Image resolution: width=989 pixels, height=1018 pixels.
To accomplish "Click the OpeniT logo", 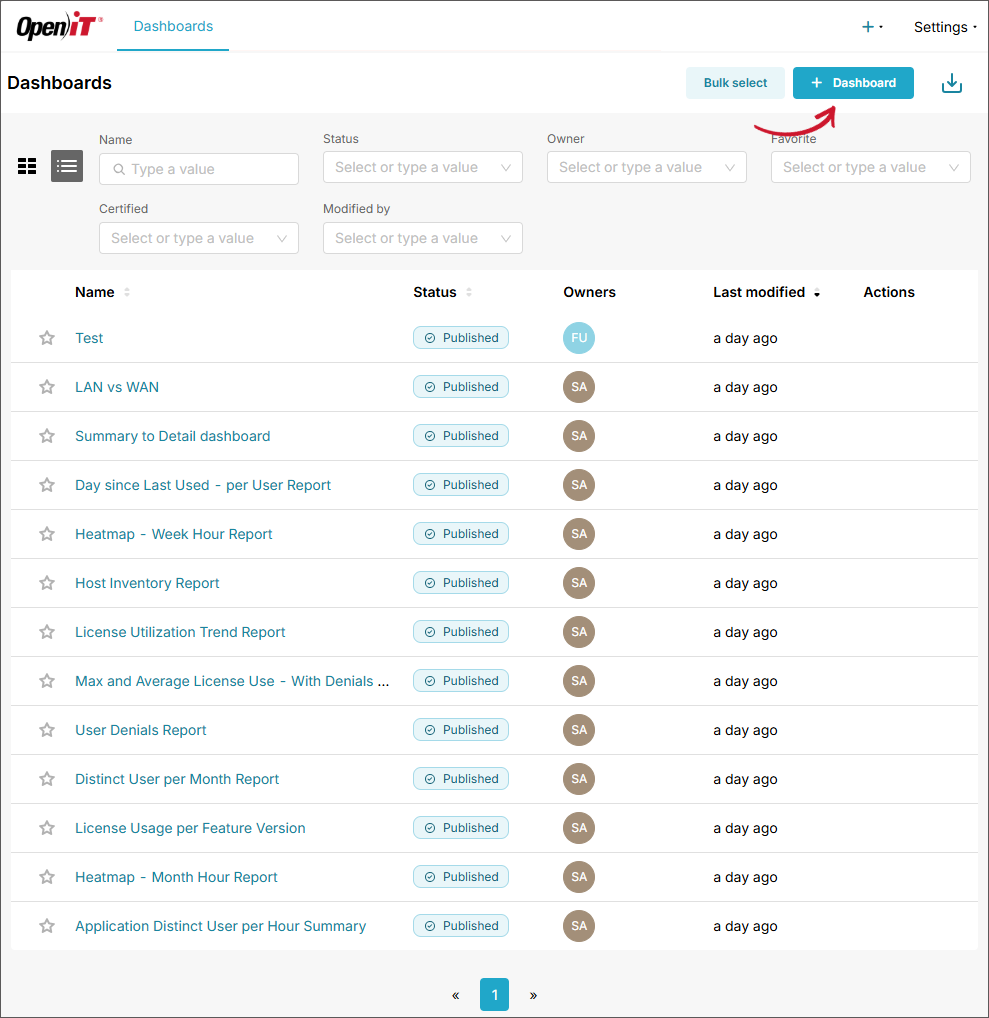I will [x=59, y=26].
